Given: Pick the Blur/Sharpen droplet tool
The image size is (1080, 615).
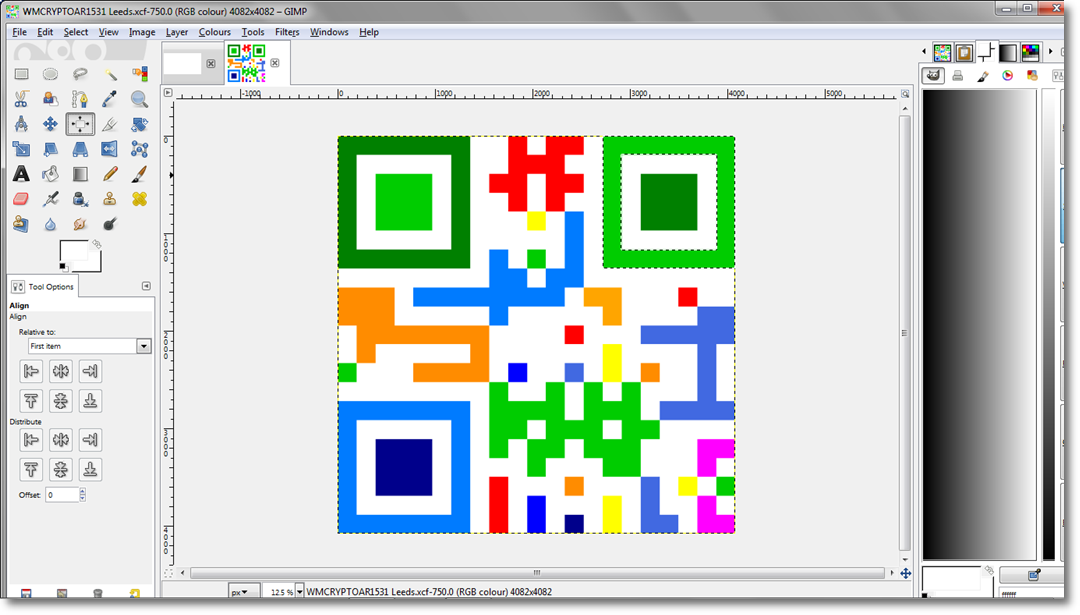Looking at the screenshot, I should coord(50,224).
